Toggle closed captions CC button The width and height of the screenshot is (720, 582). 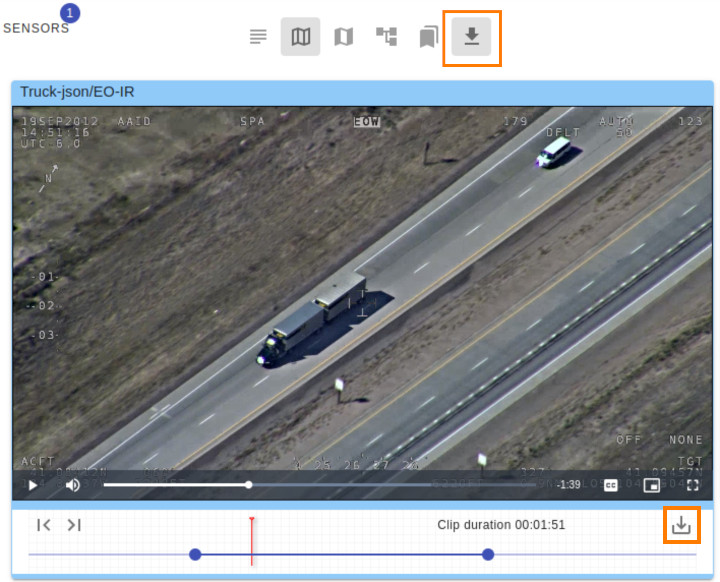610,485
